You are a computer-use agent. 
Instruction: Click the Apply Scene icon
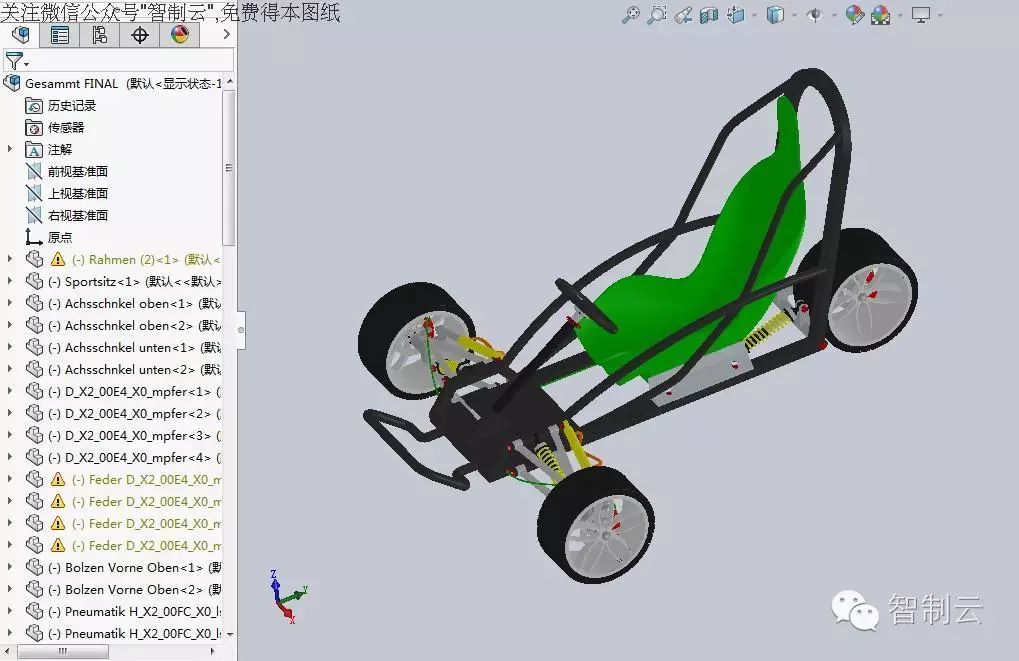(880, 14)
